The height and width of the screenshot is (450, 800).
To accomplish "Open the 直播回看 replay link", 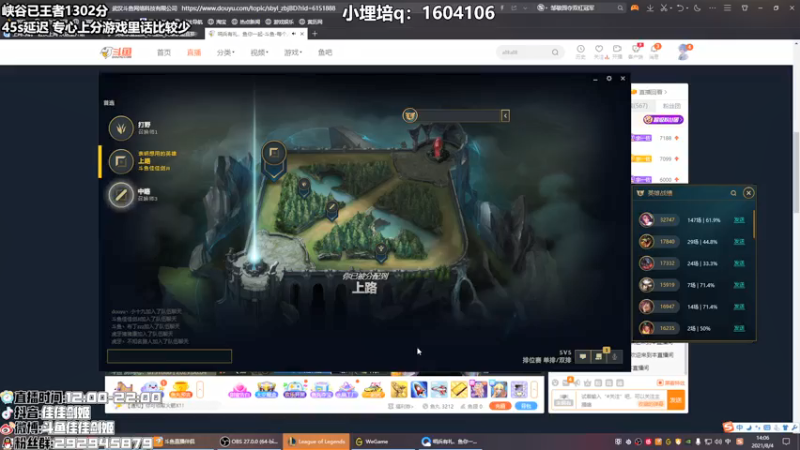I will point(651,92).
